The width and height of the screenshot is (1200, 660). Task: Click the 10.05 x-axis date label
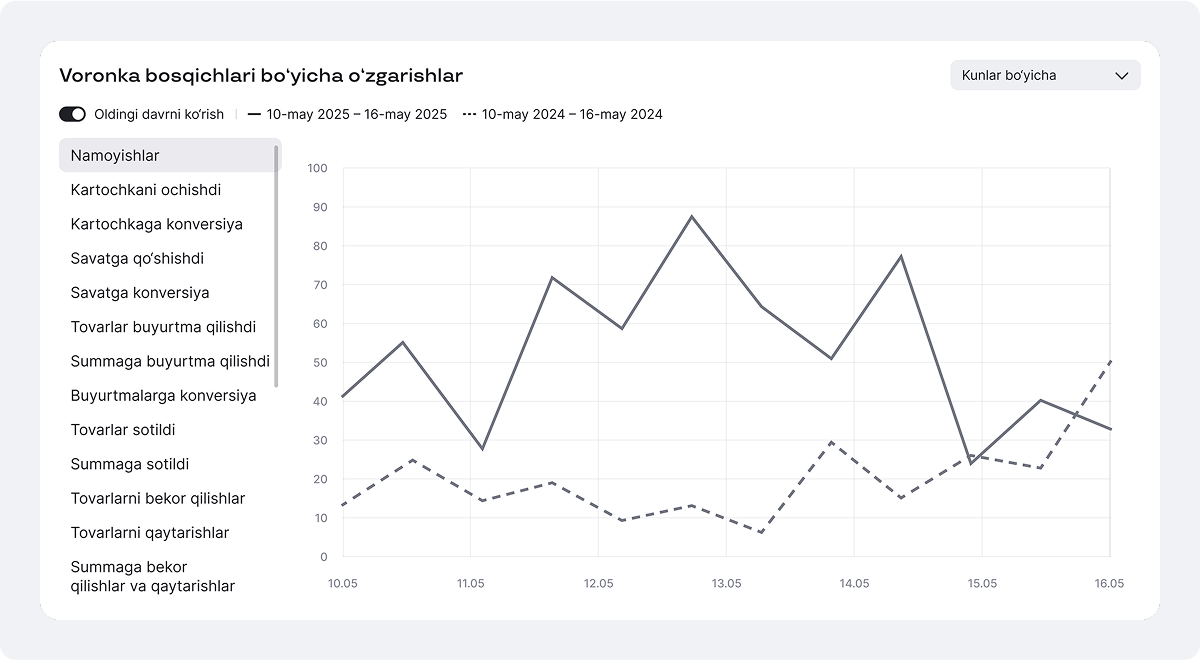pos(342,583)
